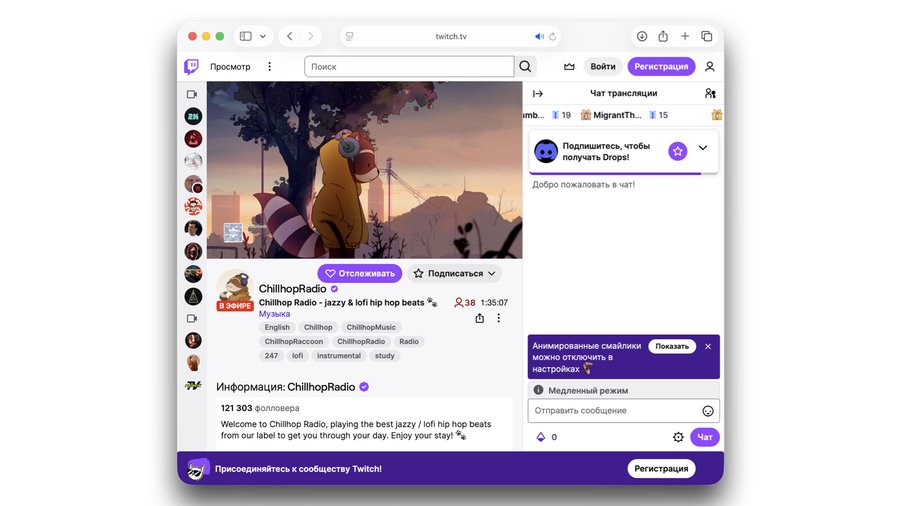900x506 pixels.
Task: Open the ChillhopRadio channel name link
Action: pos(292,289)
